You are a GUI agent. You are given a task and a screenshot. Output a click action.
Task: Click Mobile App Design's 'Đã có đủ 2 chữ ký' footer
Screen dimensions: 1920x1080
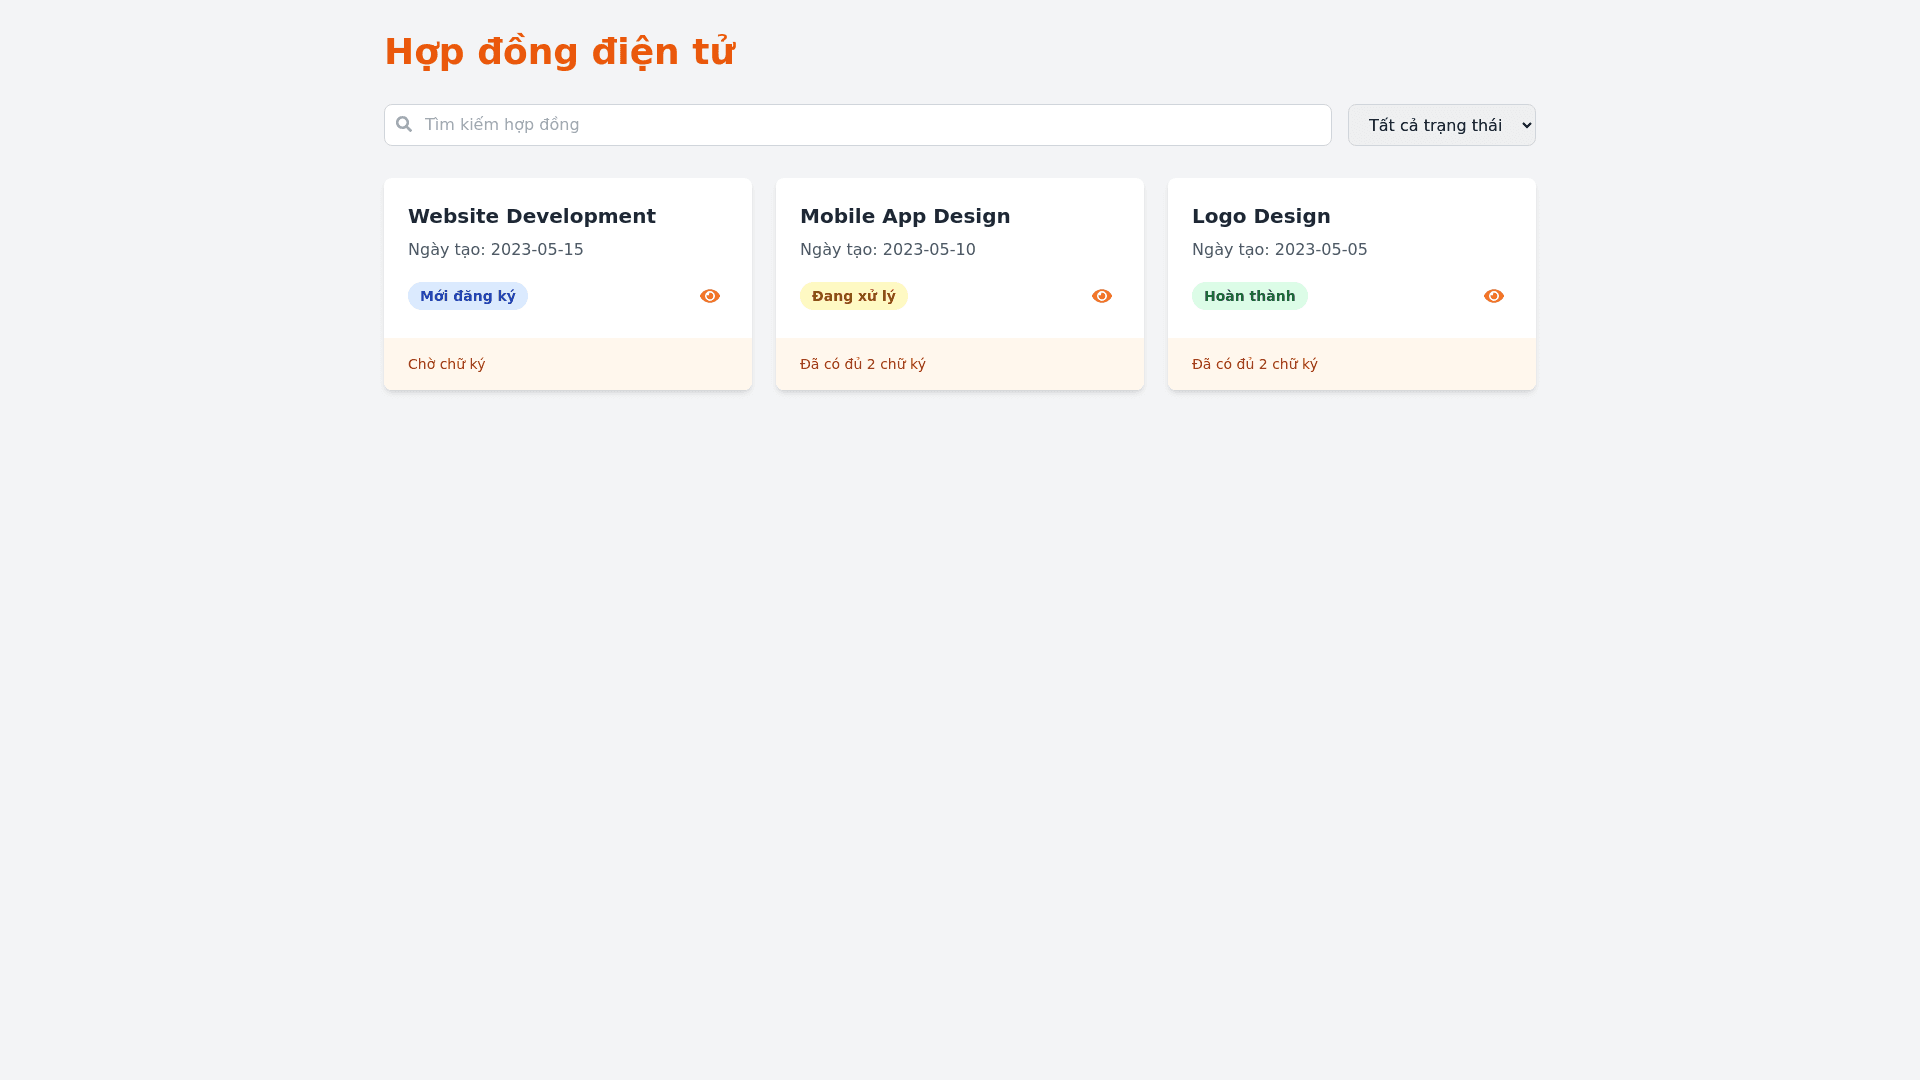point(862,364)
